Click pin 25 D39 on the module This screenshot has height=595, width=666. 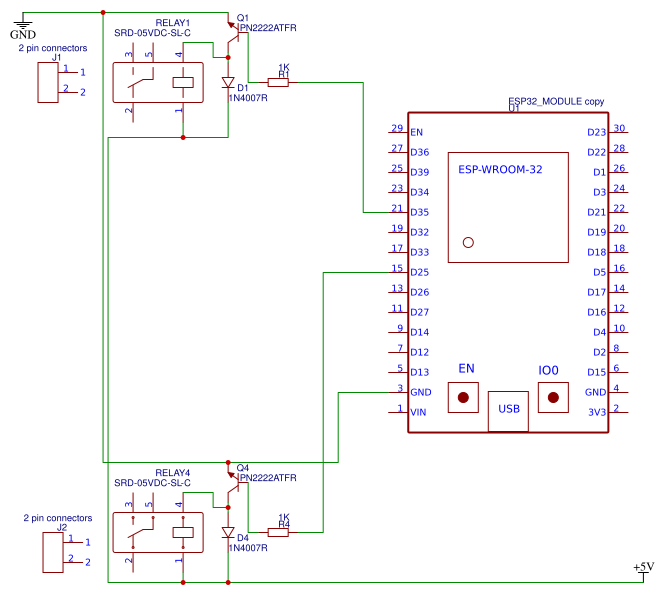(x=398, y=172)
